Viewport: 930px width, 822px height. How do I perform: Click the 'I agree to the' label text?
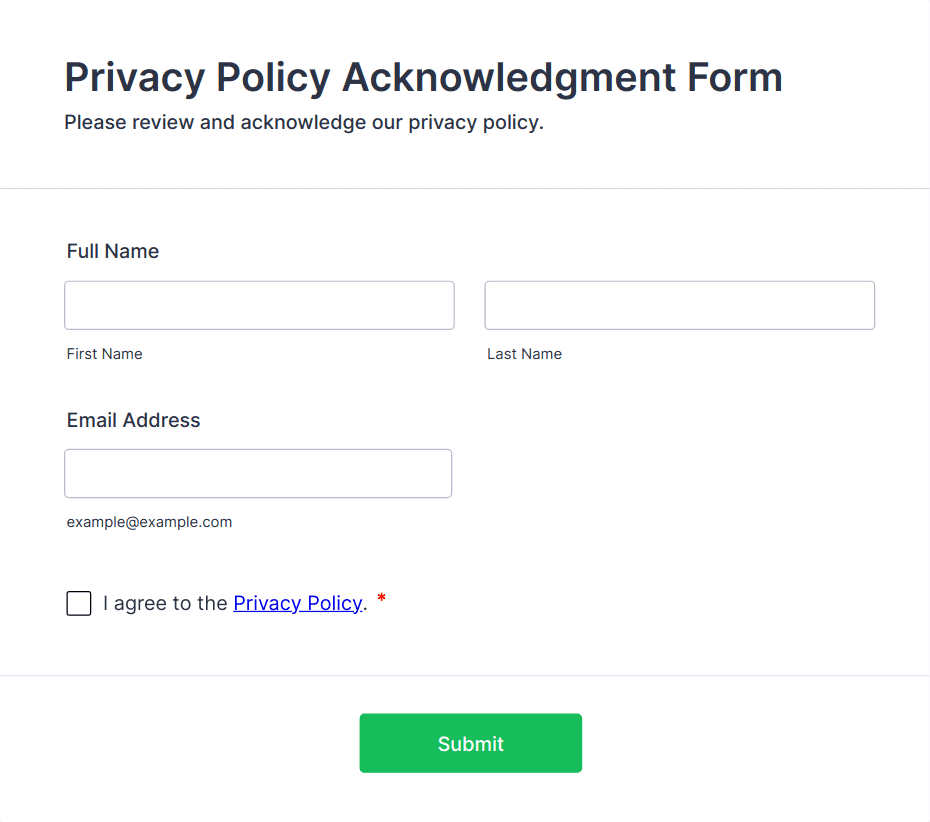point(165,603)
